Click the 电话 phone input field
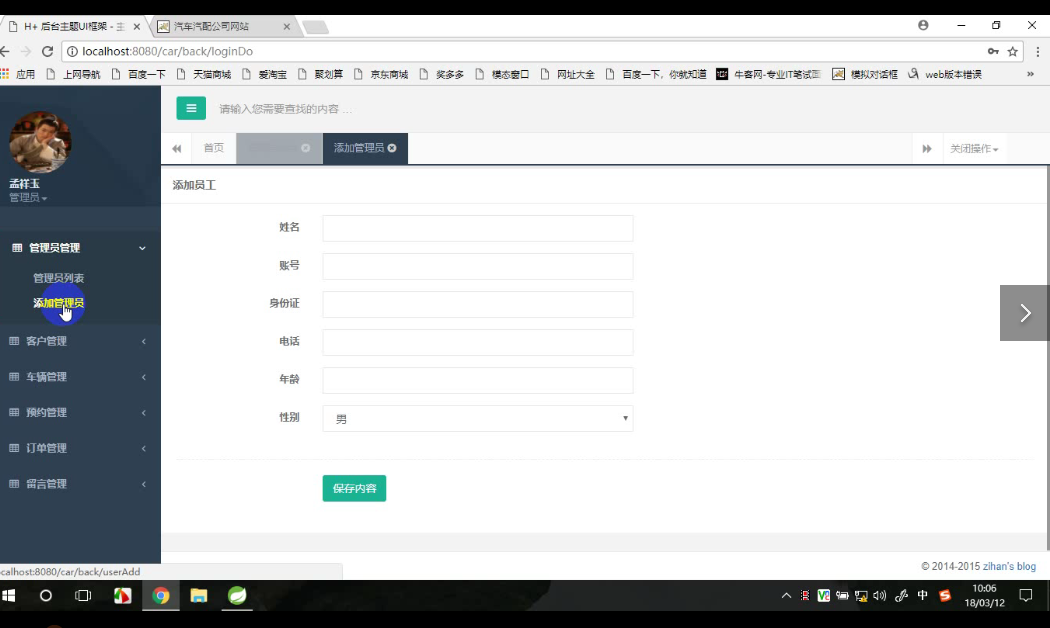This screenshot has width=1050, height=628. coord(477,342)
